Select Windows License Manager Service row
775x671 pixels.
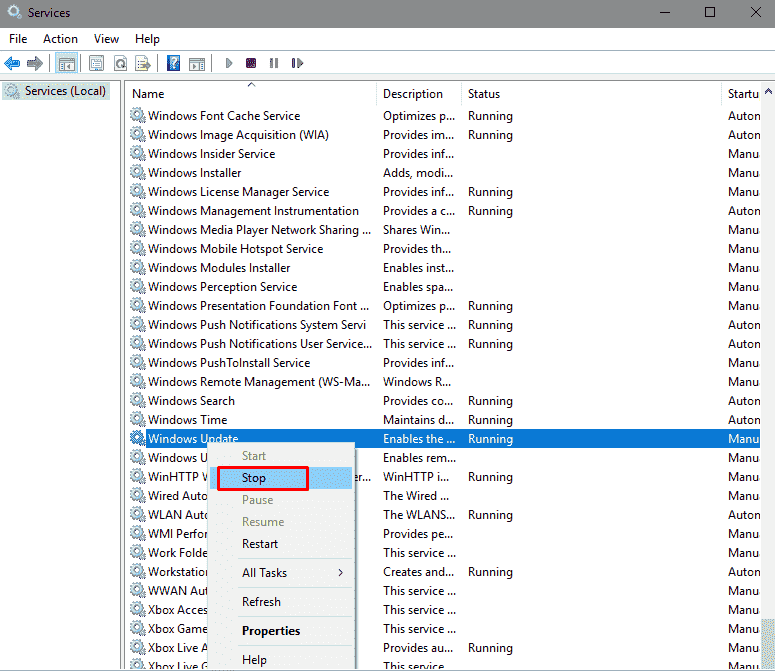point(445,192)
